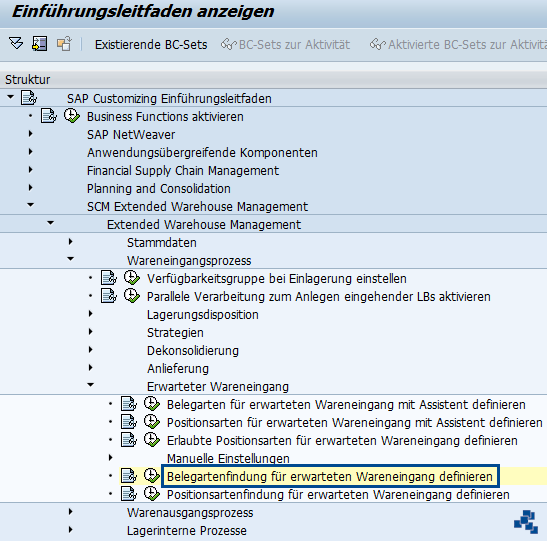Select Anlieferung tree entry text

[178, 369]
